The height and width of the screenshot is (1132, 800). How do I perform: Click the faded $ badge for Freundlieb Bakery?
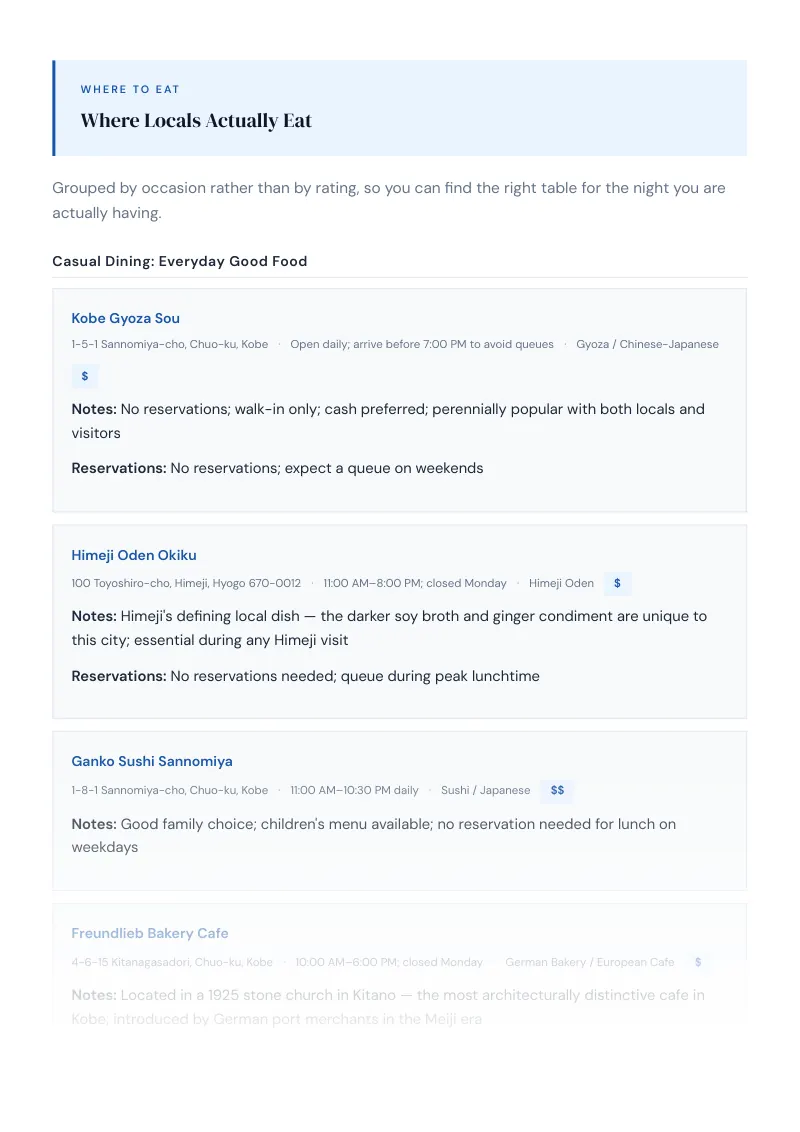click(698, 962)
